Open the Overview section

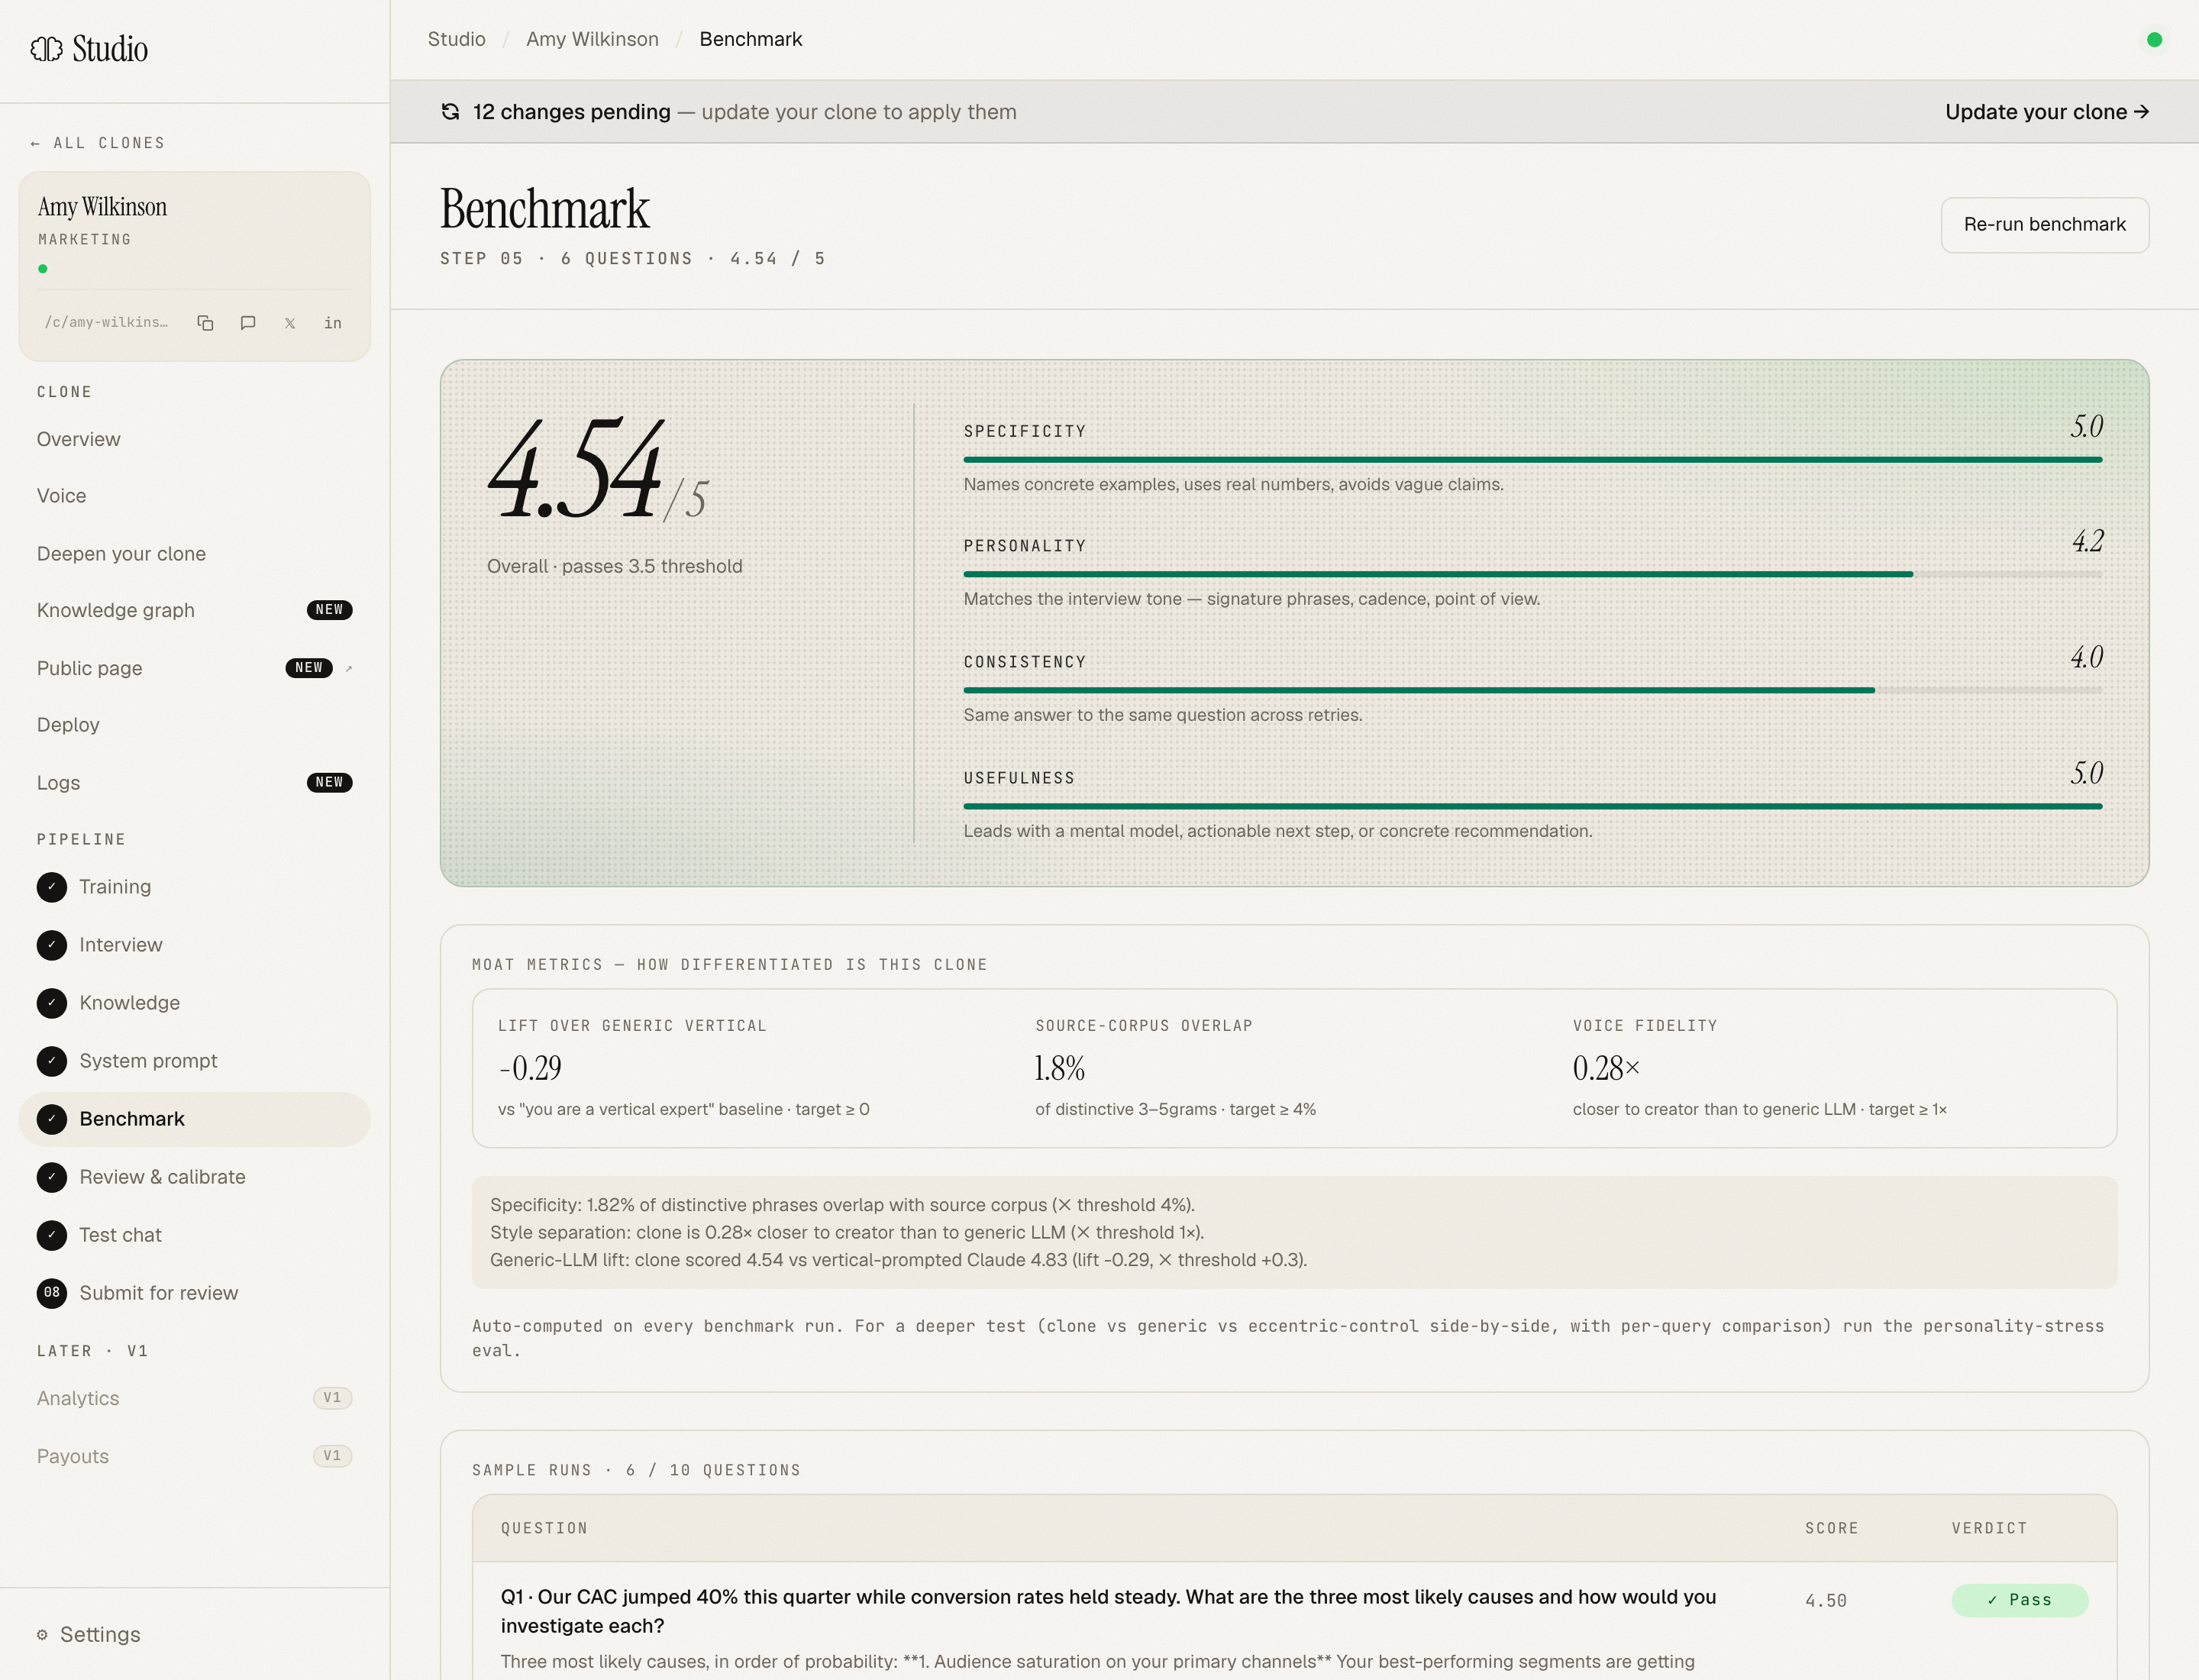pos(194,440)
